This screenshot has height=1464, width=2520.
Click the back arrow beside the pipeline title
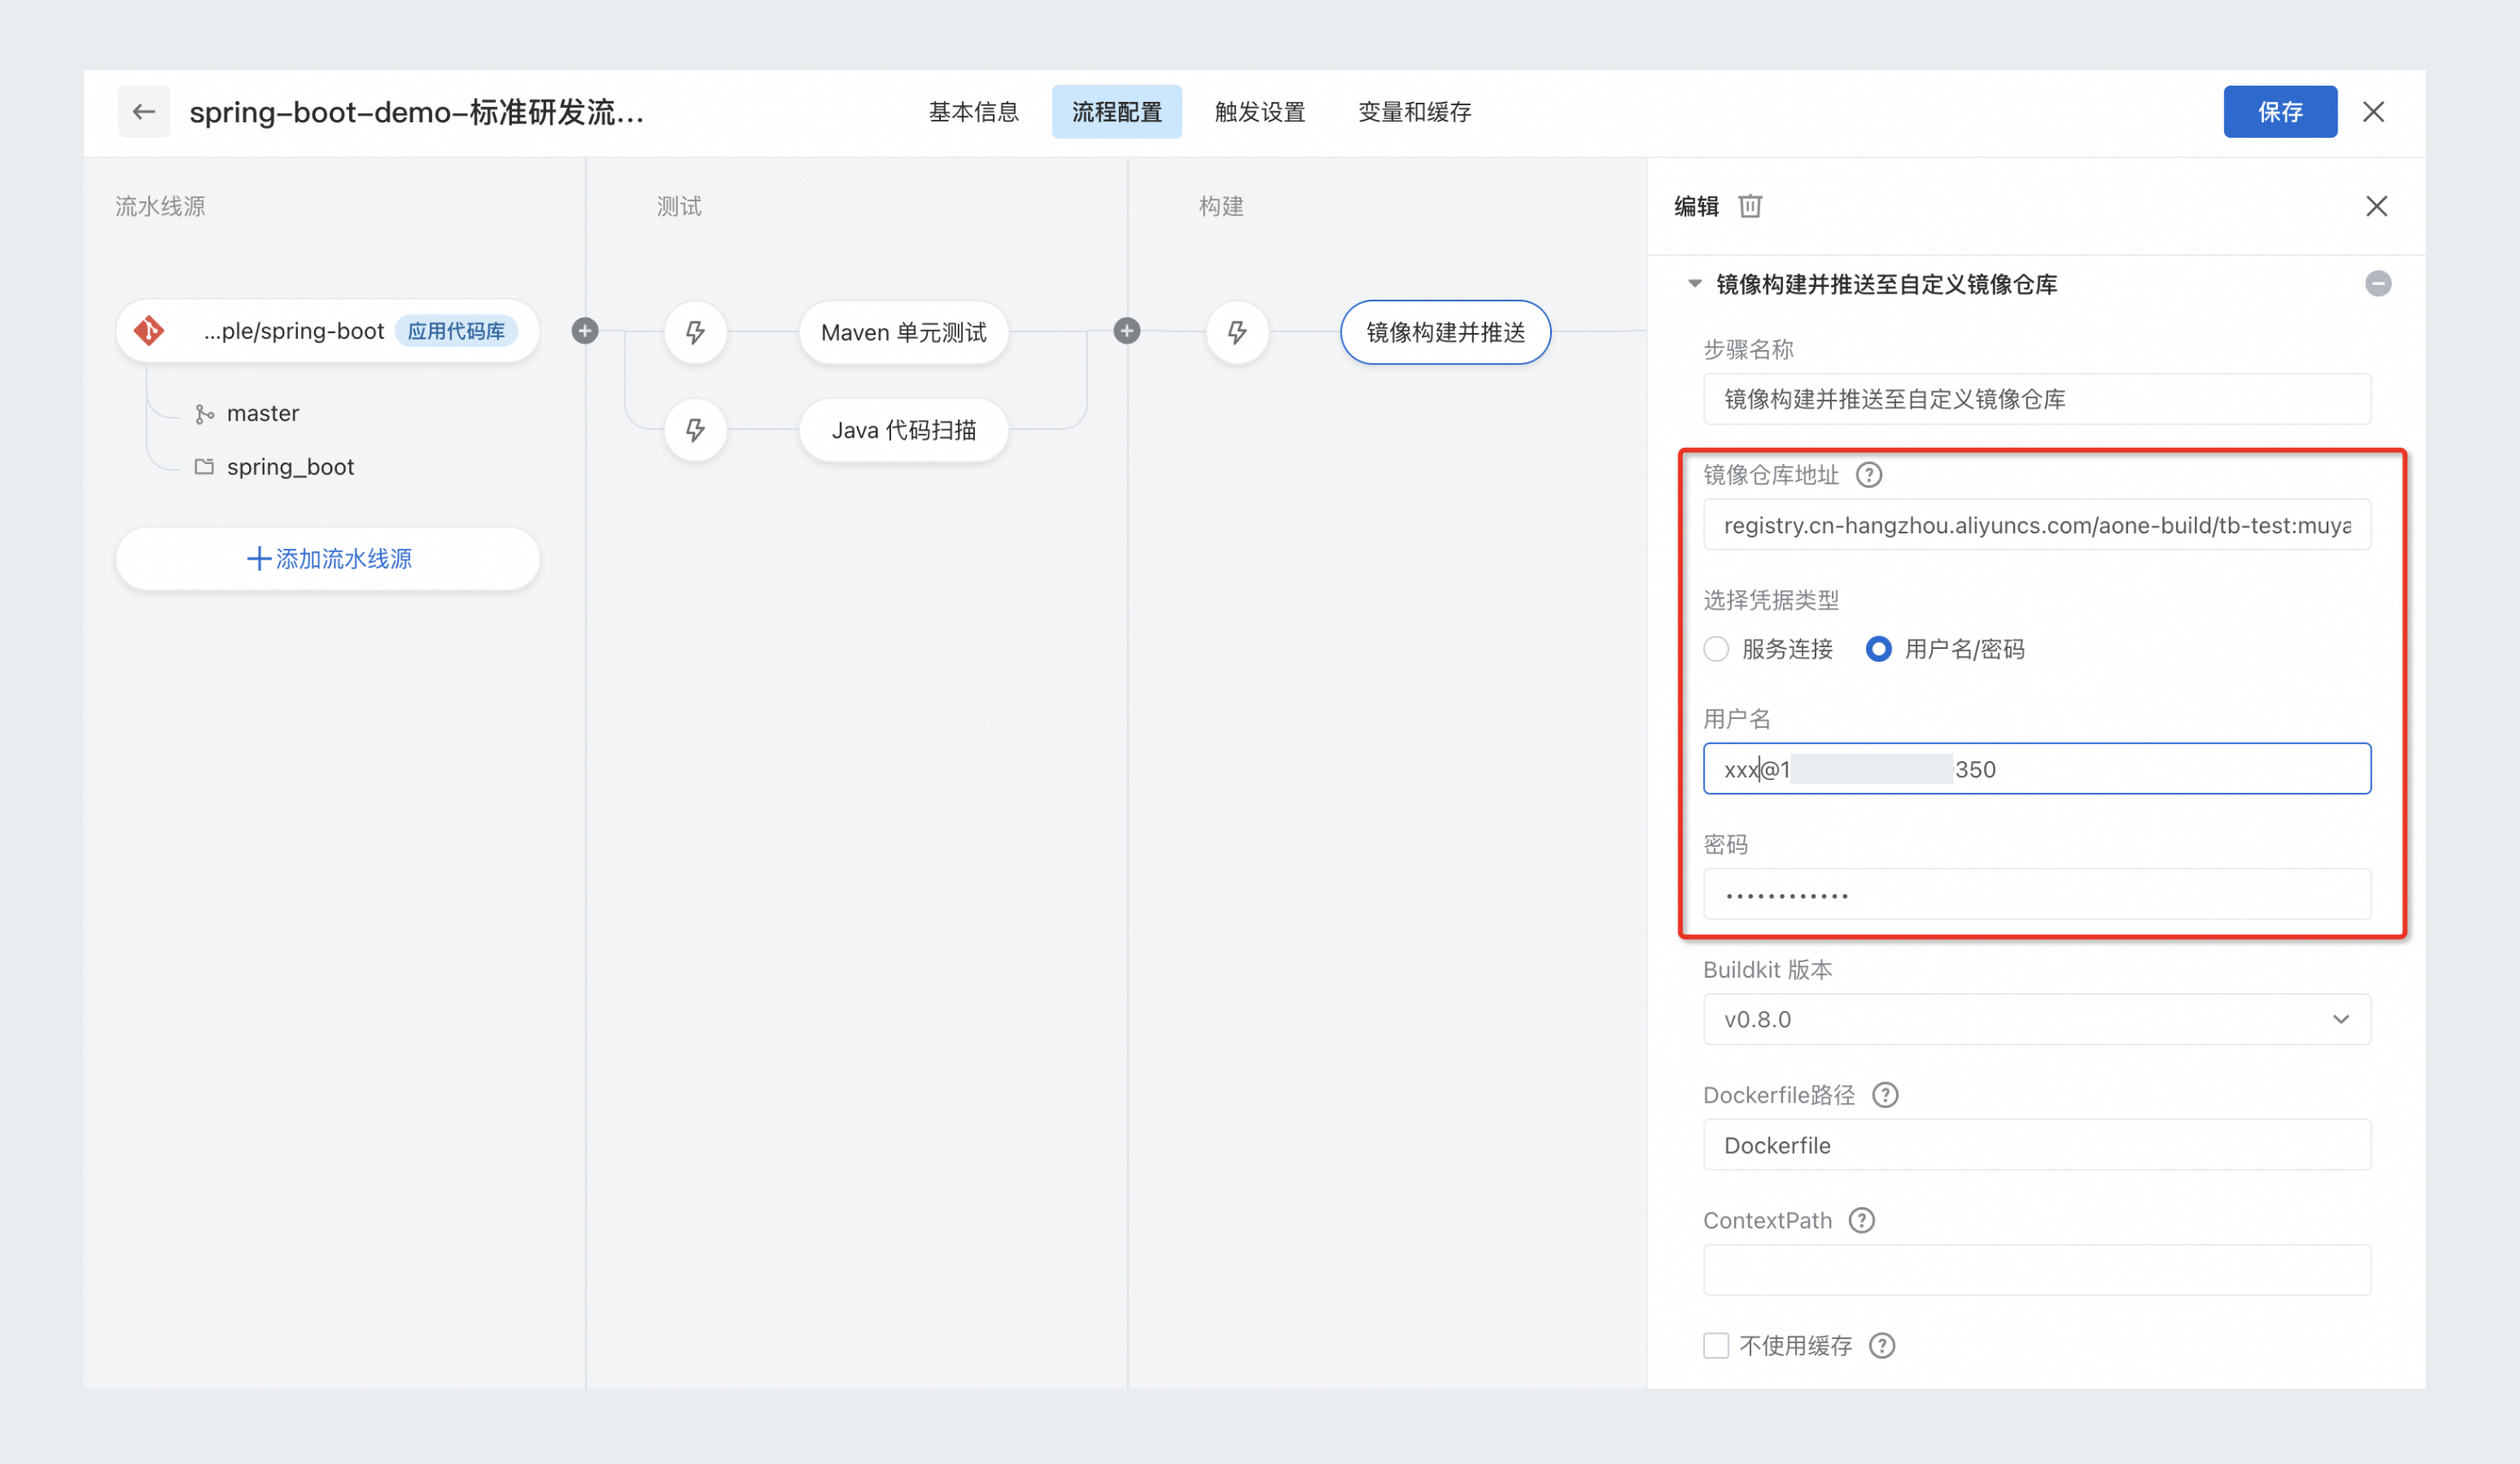coord(143,111)
